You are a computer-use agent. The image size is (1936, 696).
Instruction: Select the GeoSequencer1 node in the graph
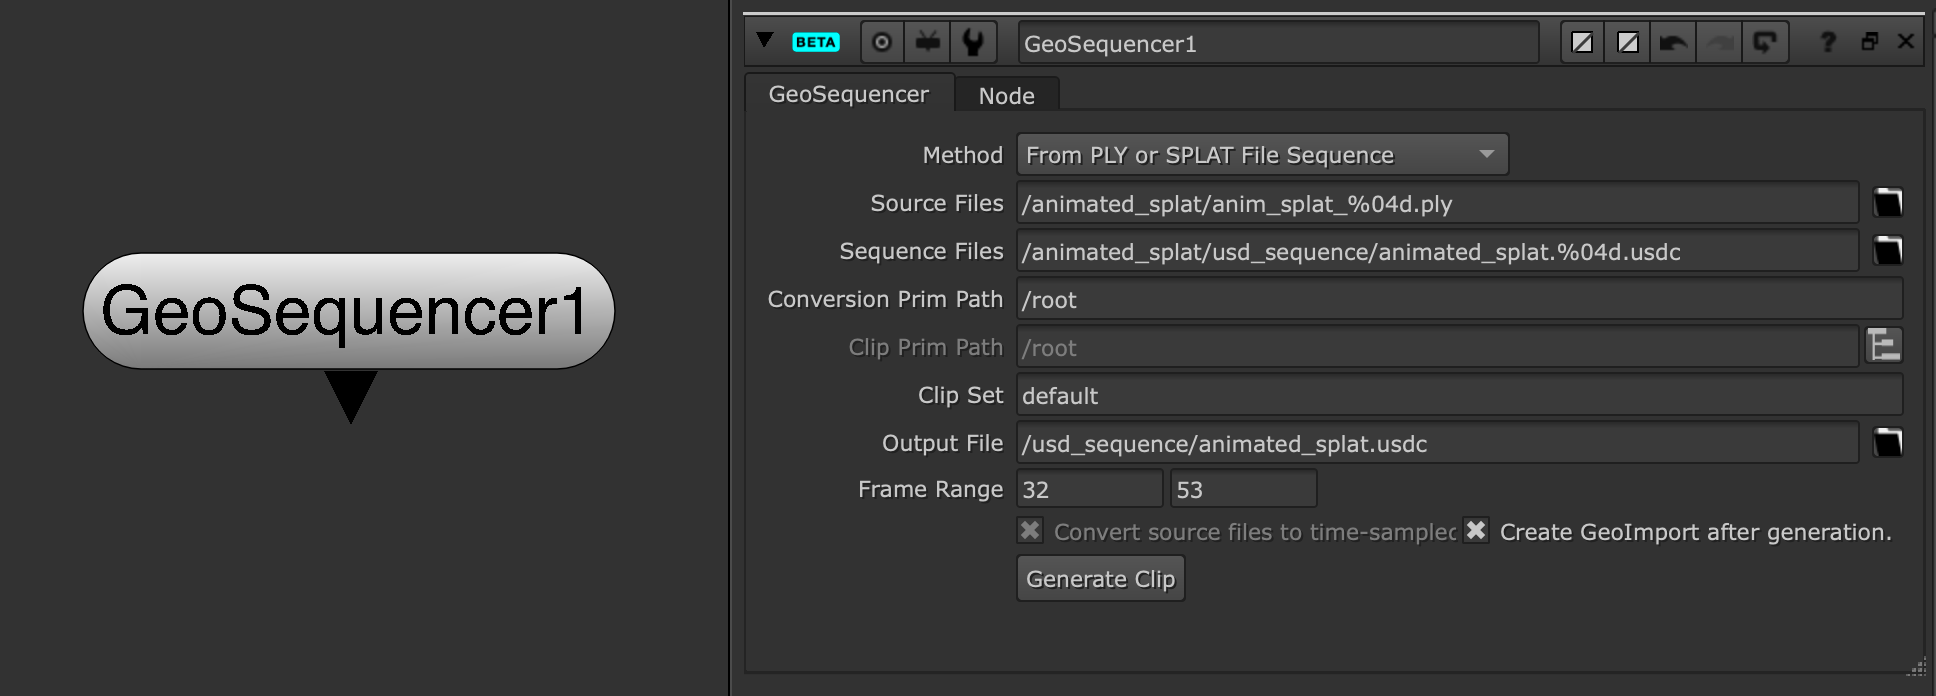(x=348, y=311)
